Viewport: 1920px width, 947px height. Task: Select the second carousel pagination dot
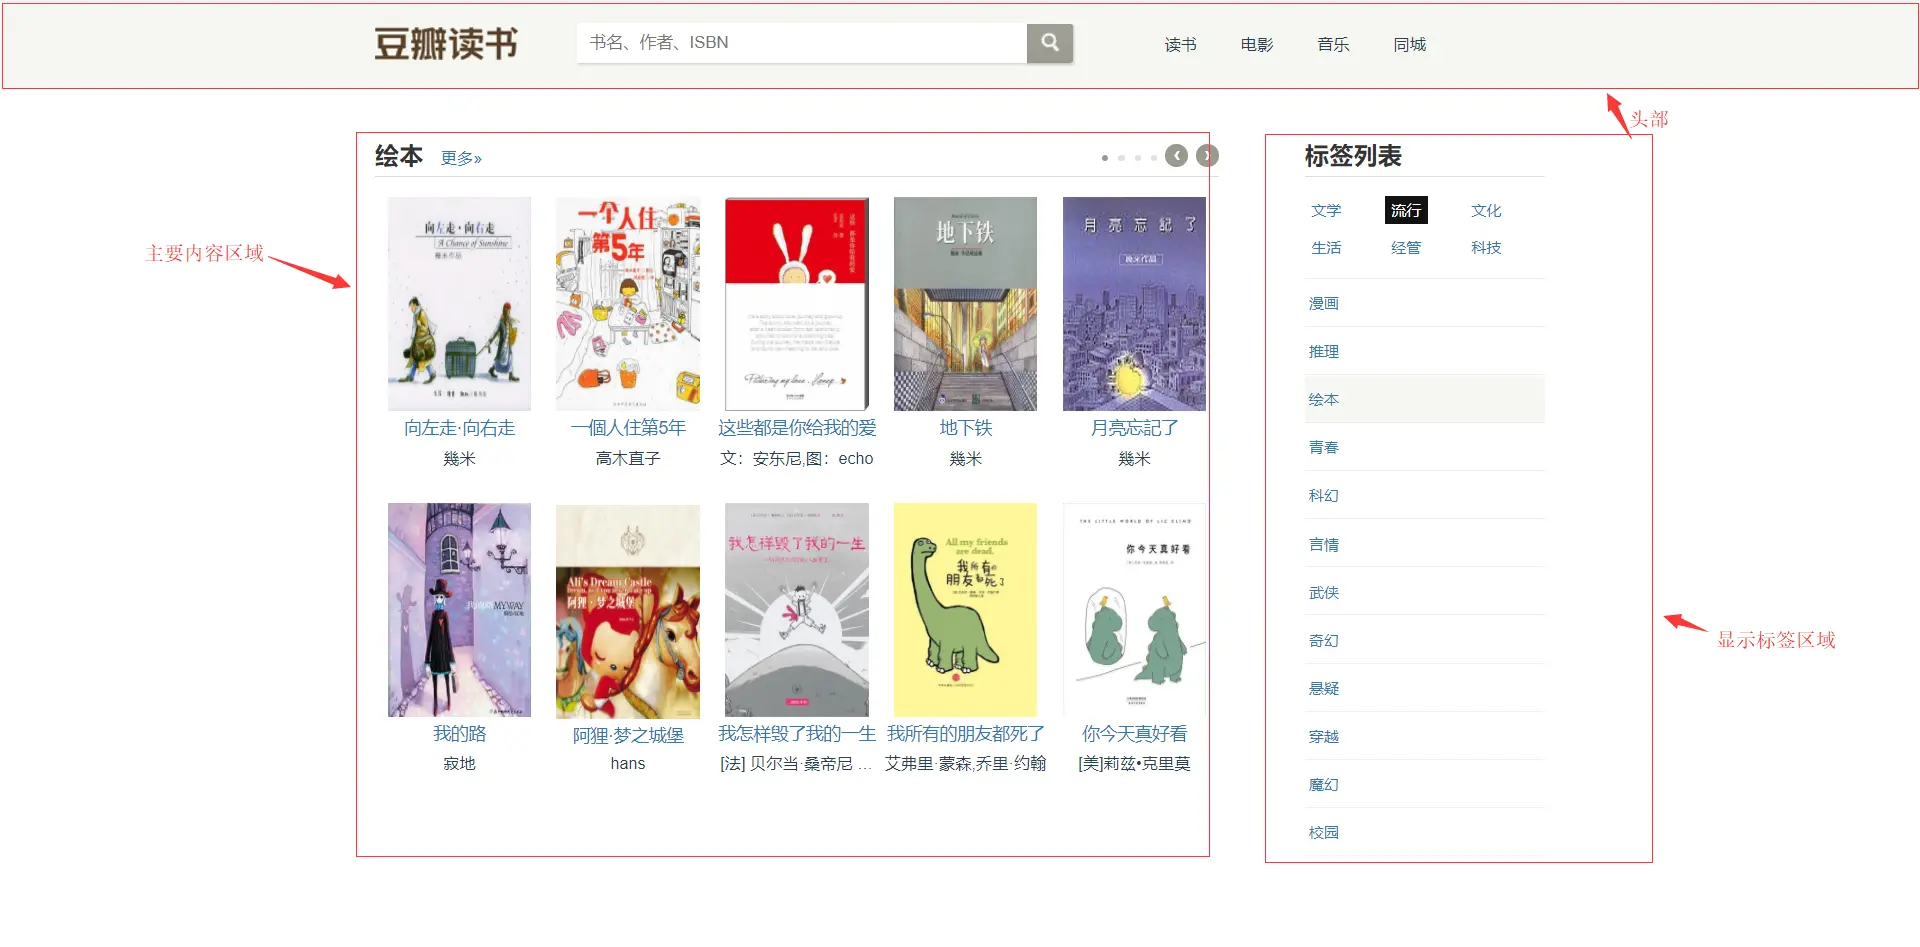click(x=1122, y=158)
